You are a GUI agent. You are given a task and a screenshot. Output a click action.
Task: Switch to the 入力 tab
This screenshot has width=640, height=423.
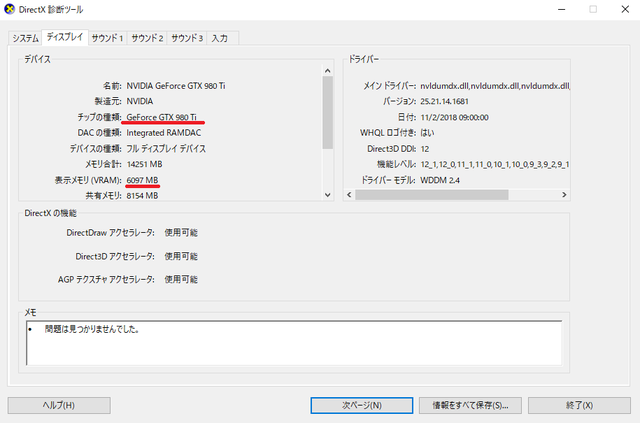point(222,38)
